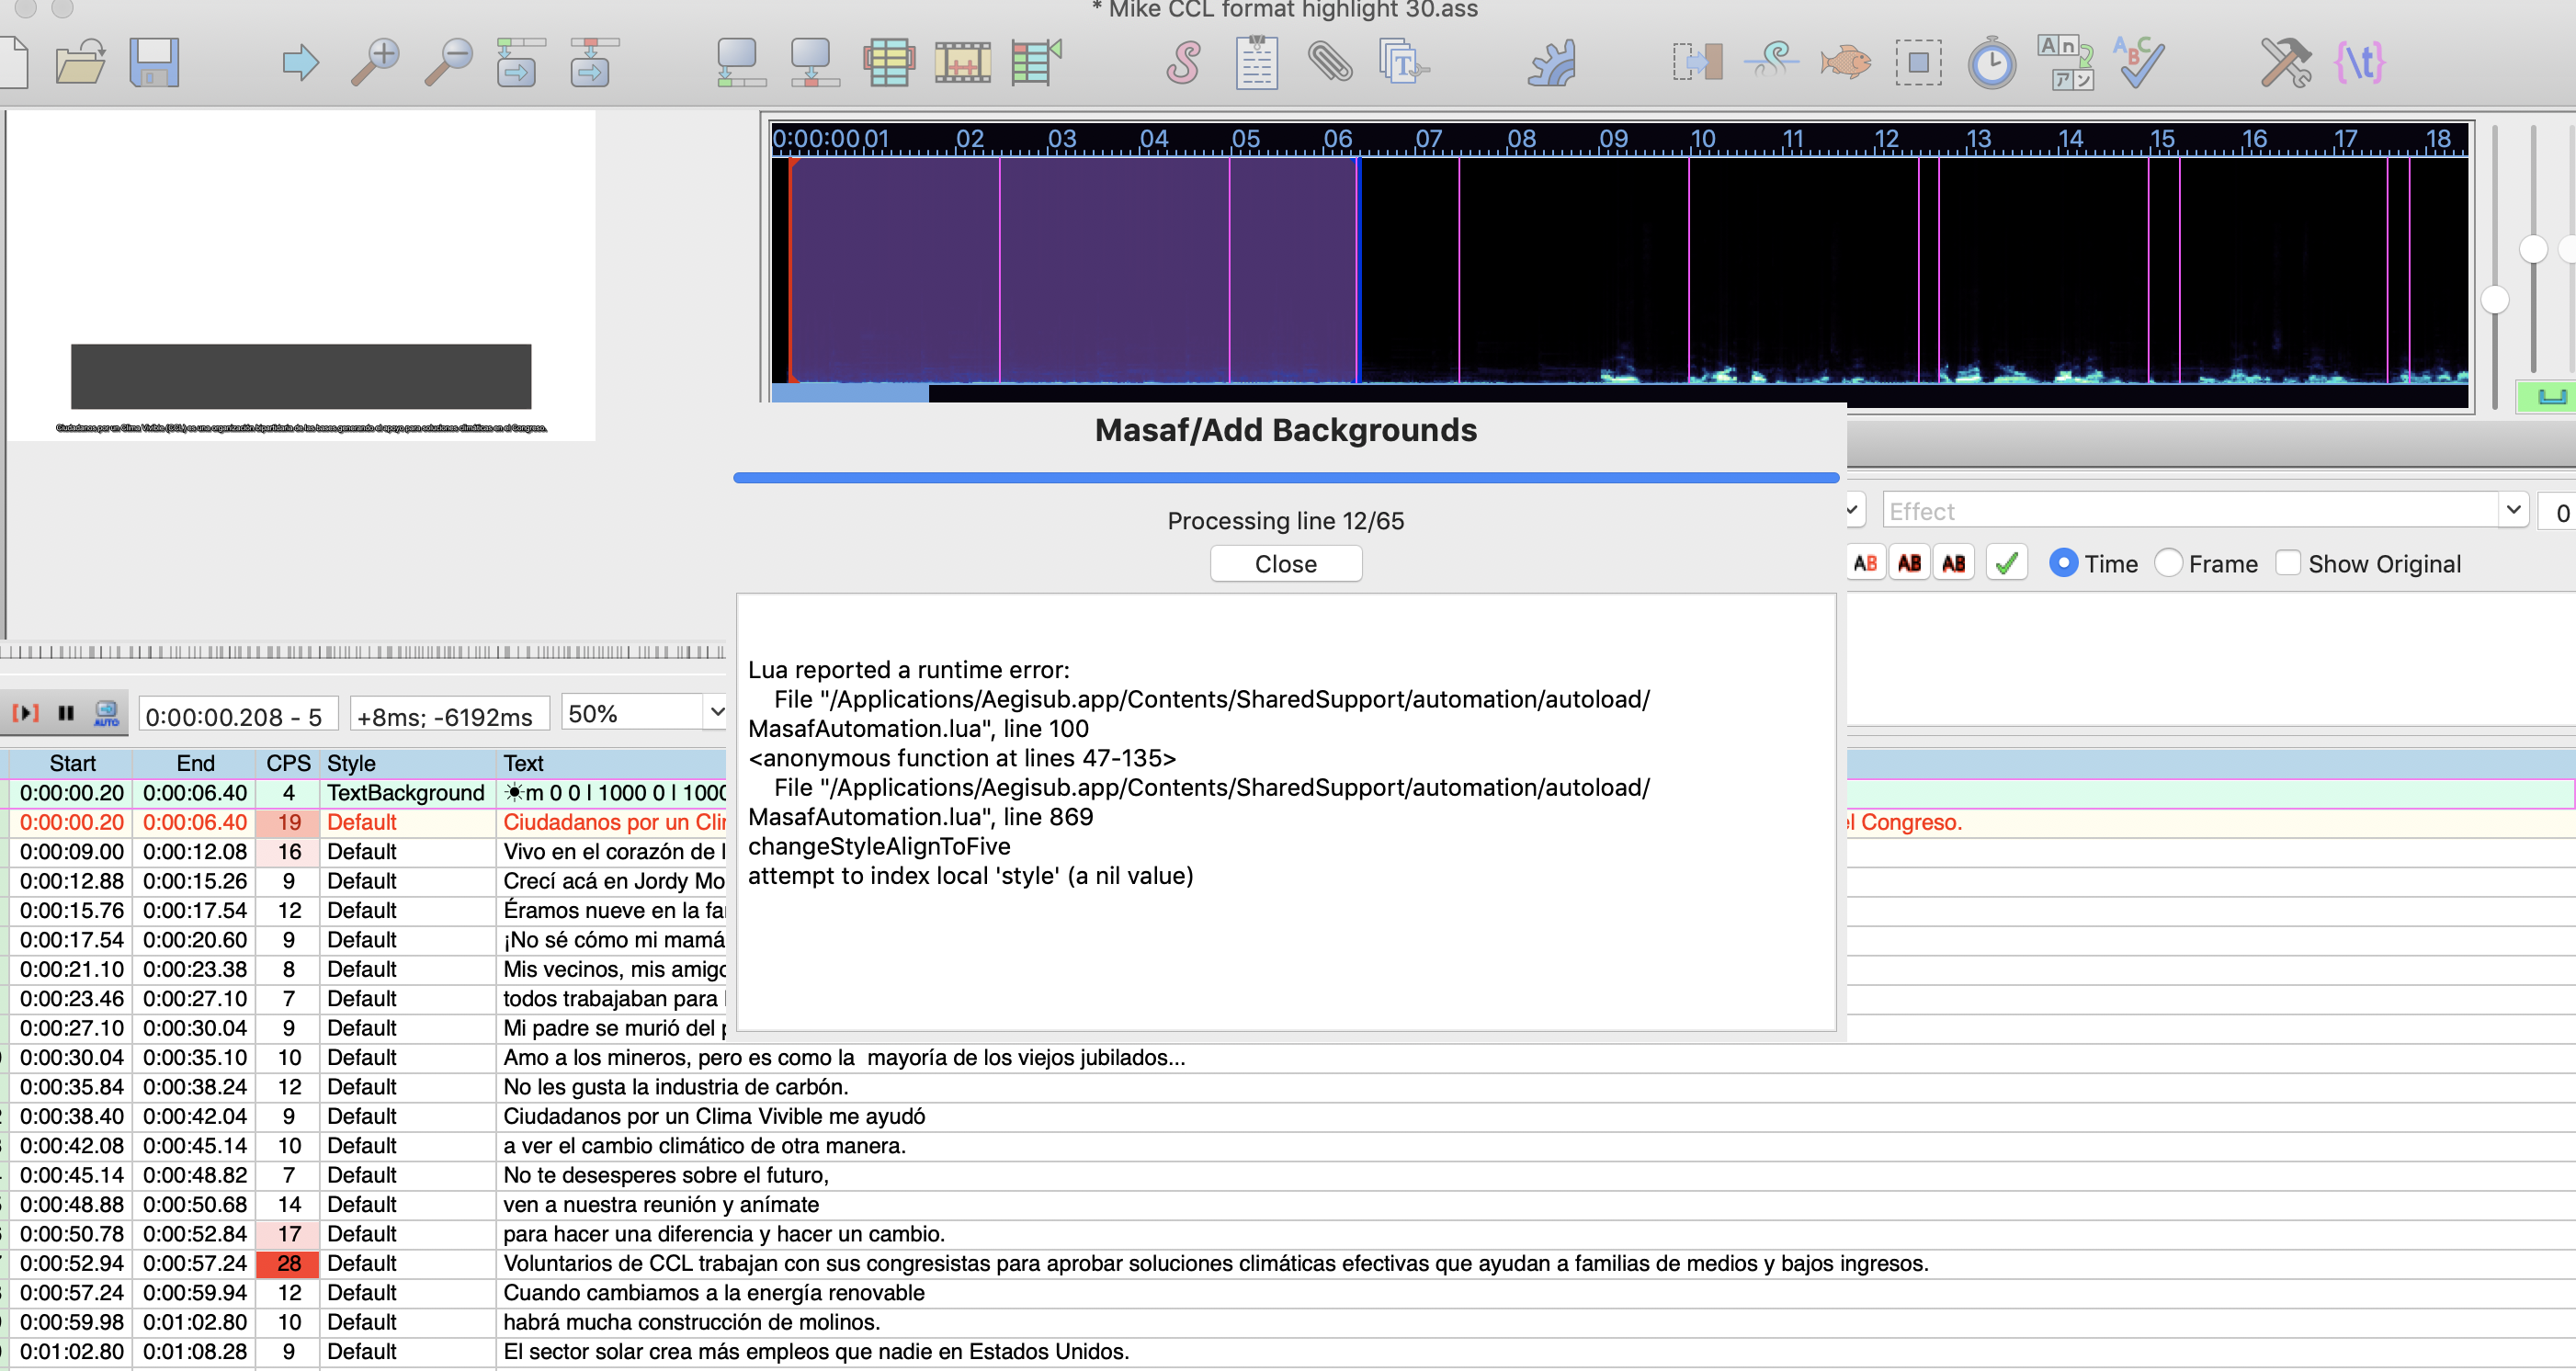
Task: Select row 'a ver el cambio climático de otra manera.'
Action: [1288, 1146]
